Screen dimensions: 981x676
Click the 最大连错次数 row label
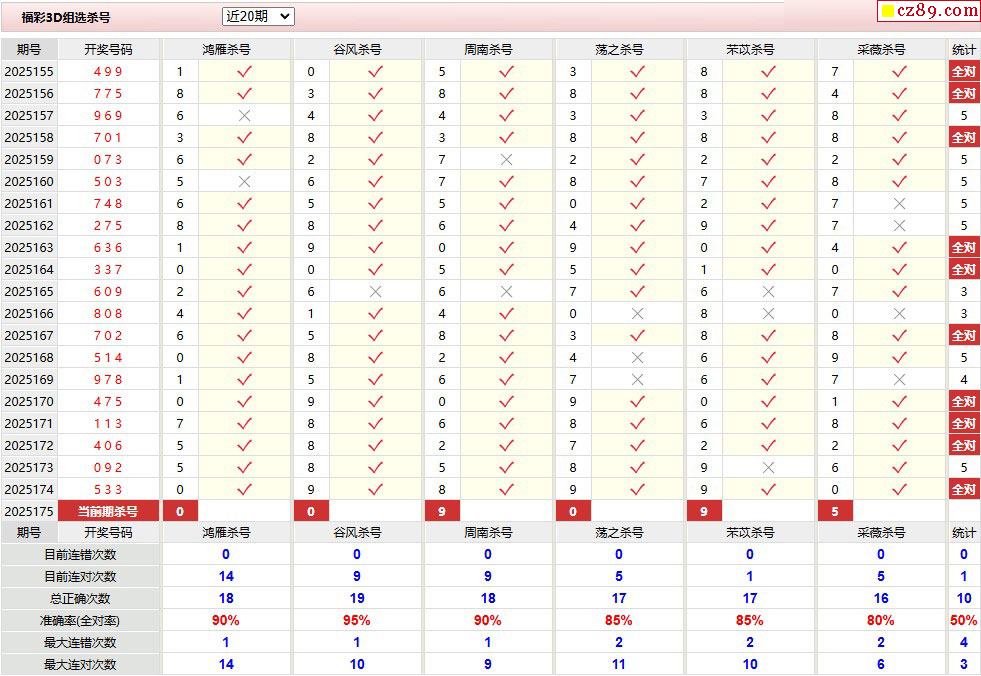(80, 643)
